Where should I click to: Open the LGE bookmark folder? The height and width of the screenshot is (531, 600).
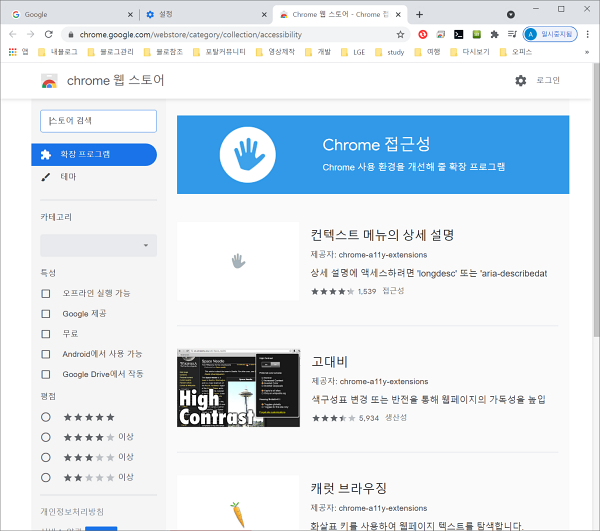[x=353, y=52]
